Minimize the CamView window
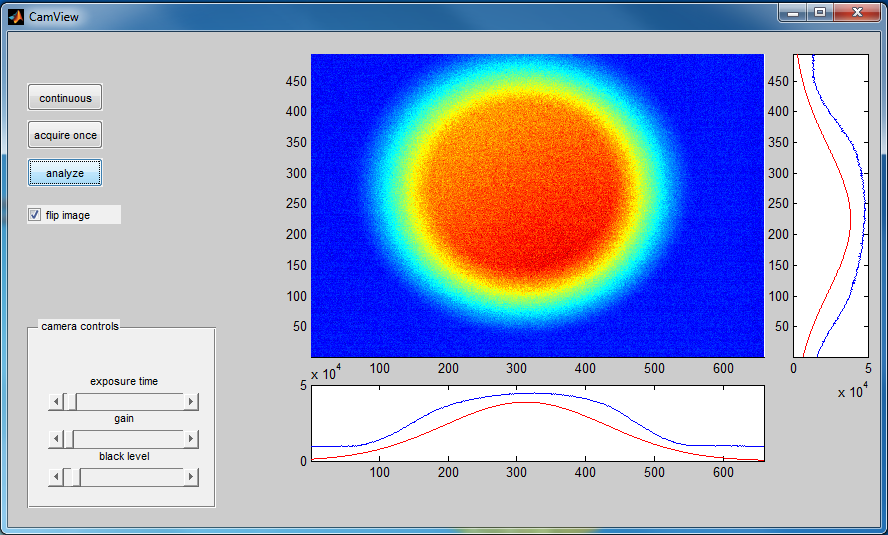 (x=793, y=13)
